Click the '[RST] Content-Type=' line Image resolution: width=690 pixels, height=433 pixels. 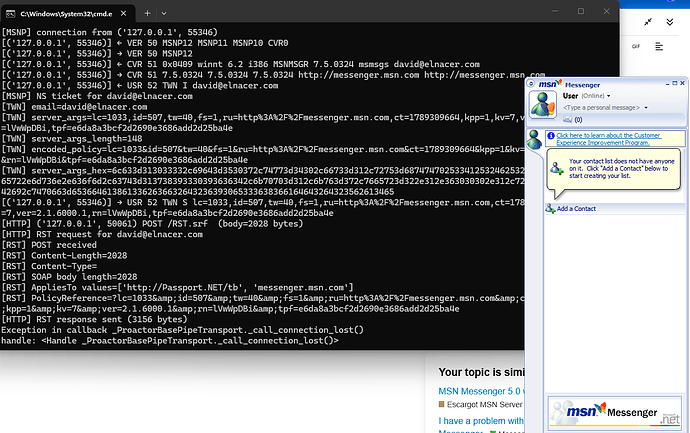49,266
